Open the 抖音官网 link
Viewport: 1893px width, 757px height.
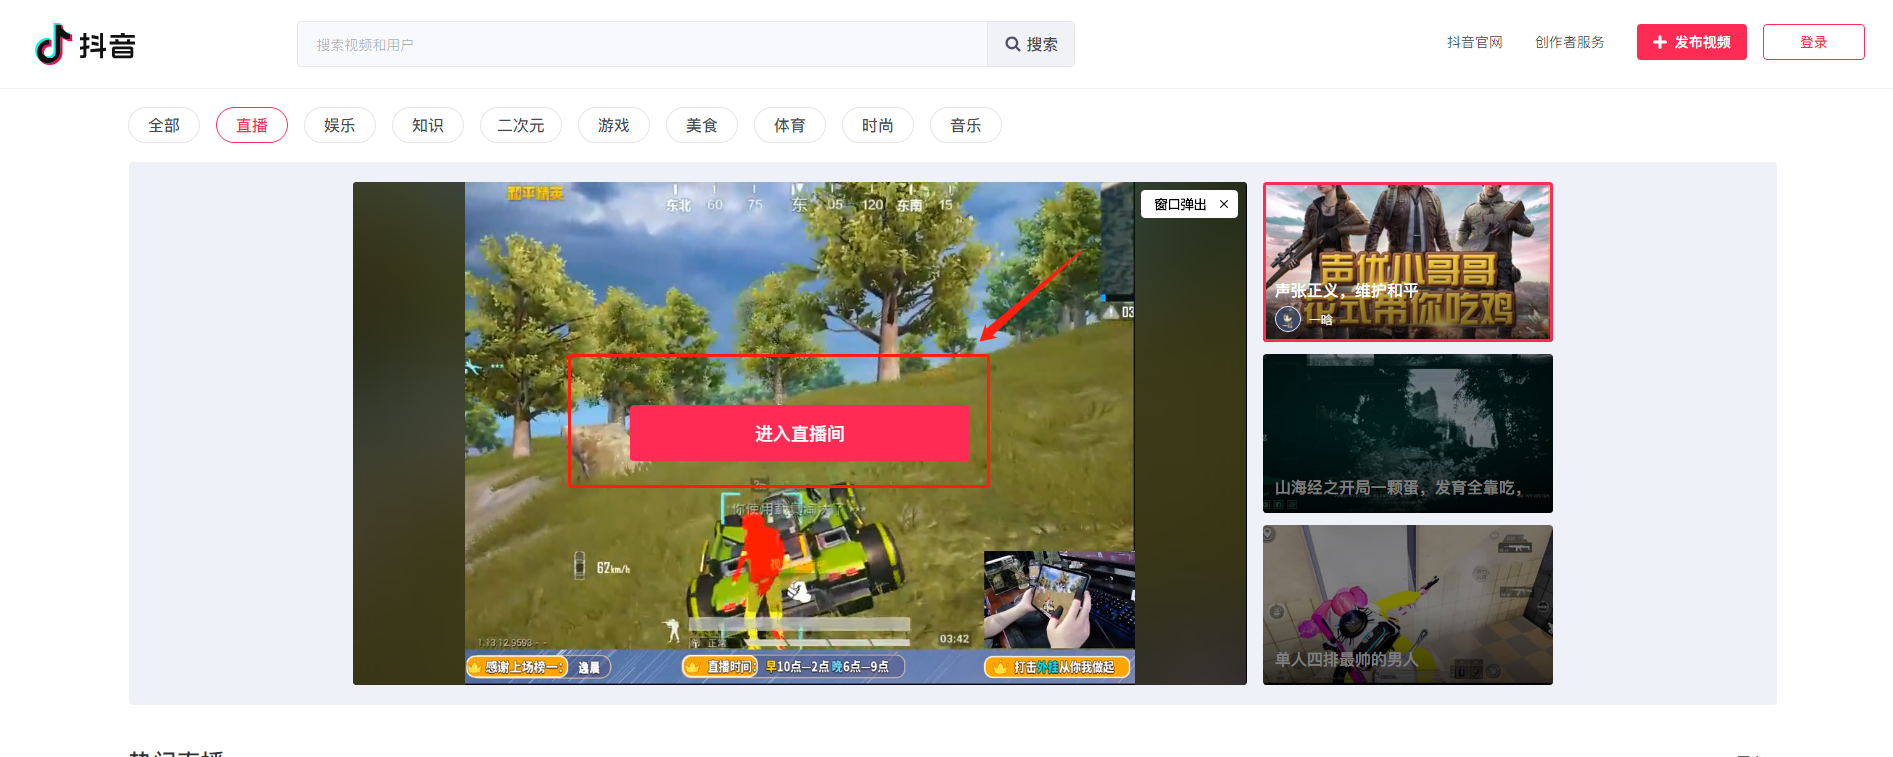[x=1474, y=42]
